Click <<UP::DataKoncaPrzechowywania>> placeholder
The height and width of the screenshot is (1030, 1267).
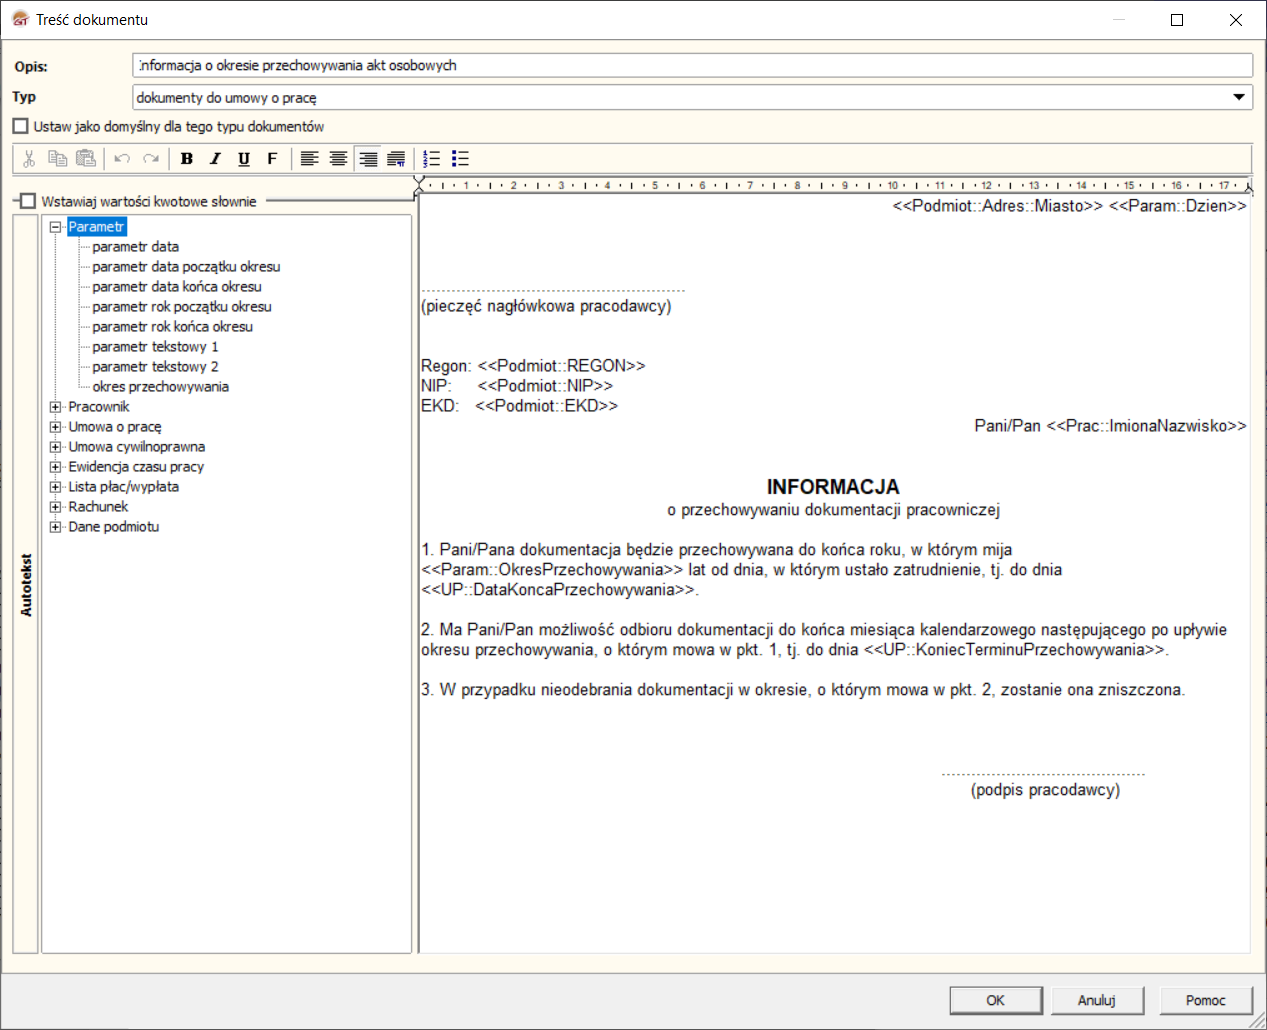[558, 590]
